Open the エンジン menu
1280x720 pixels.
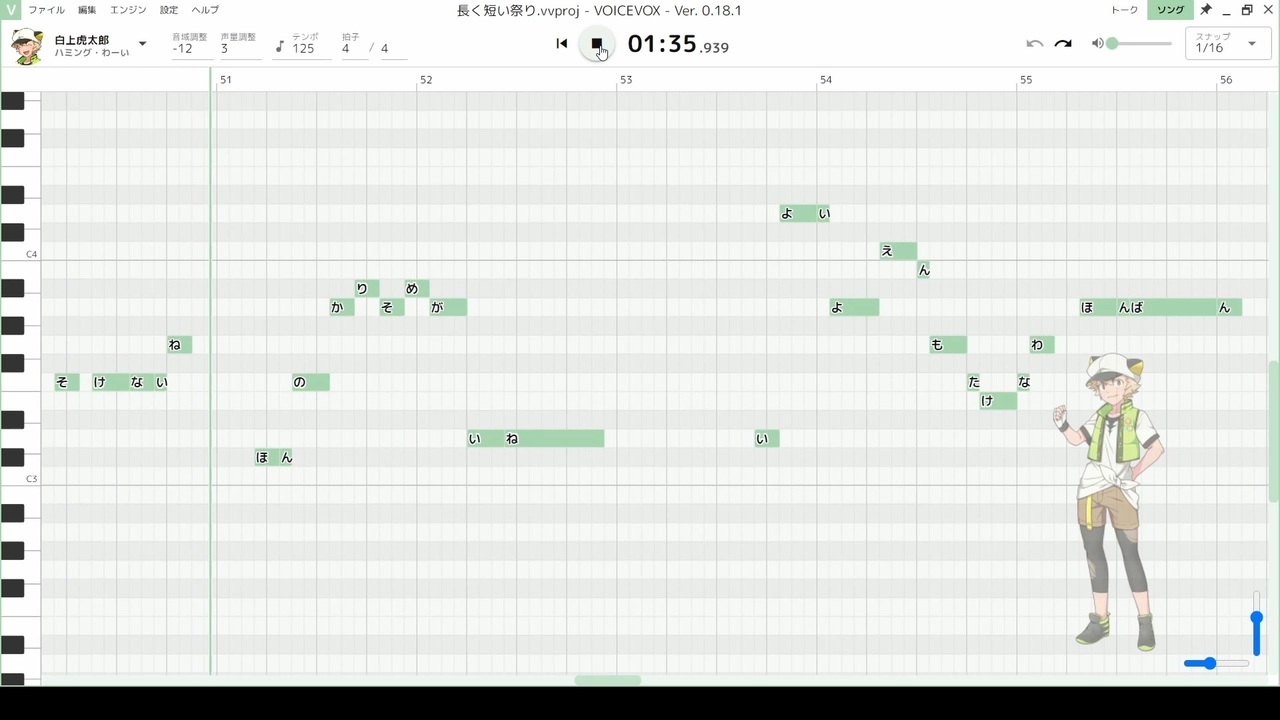click(x=128, y=10)
